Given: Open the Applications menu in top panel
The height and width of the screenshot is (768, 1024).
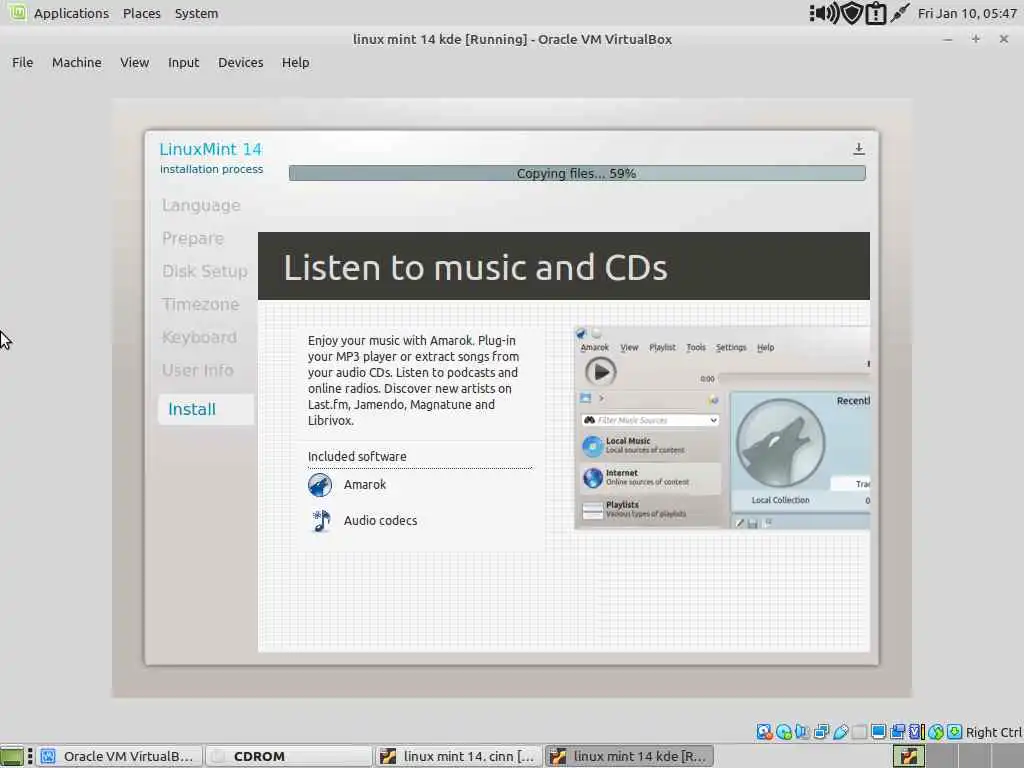Looking at the screenshot, I should tap(71, 13).
